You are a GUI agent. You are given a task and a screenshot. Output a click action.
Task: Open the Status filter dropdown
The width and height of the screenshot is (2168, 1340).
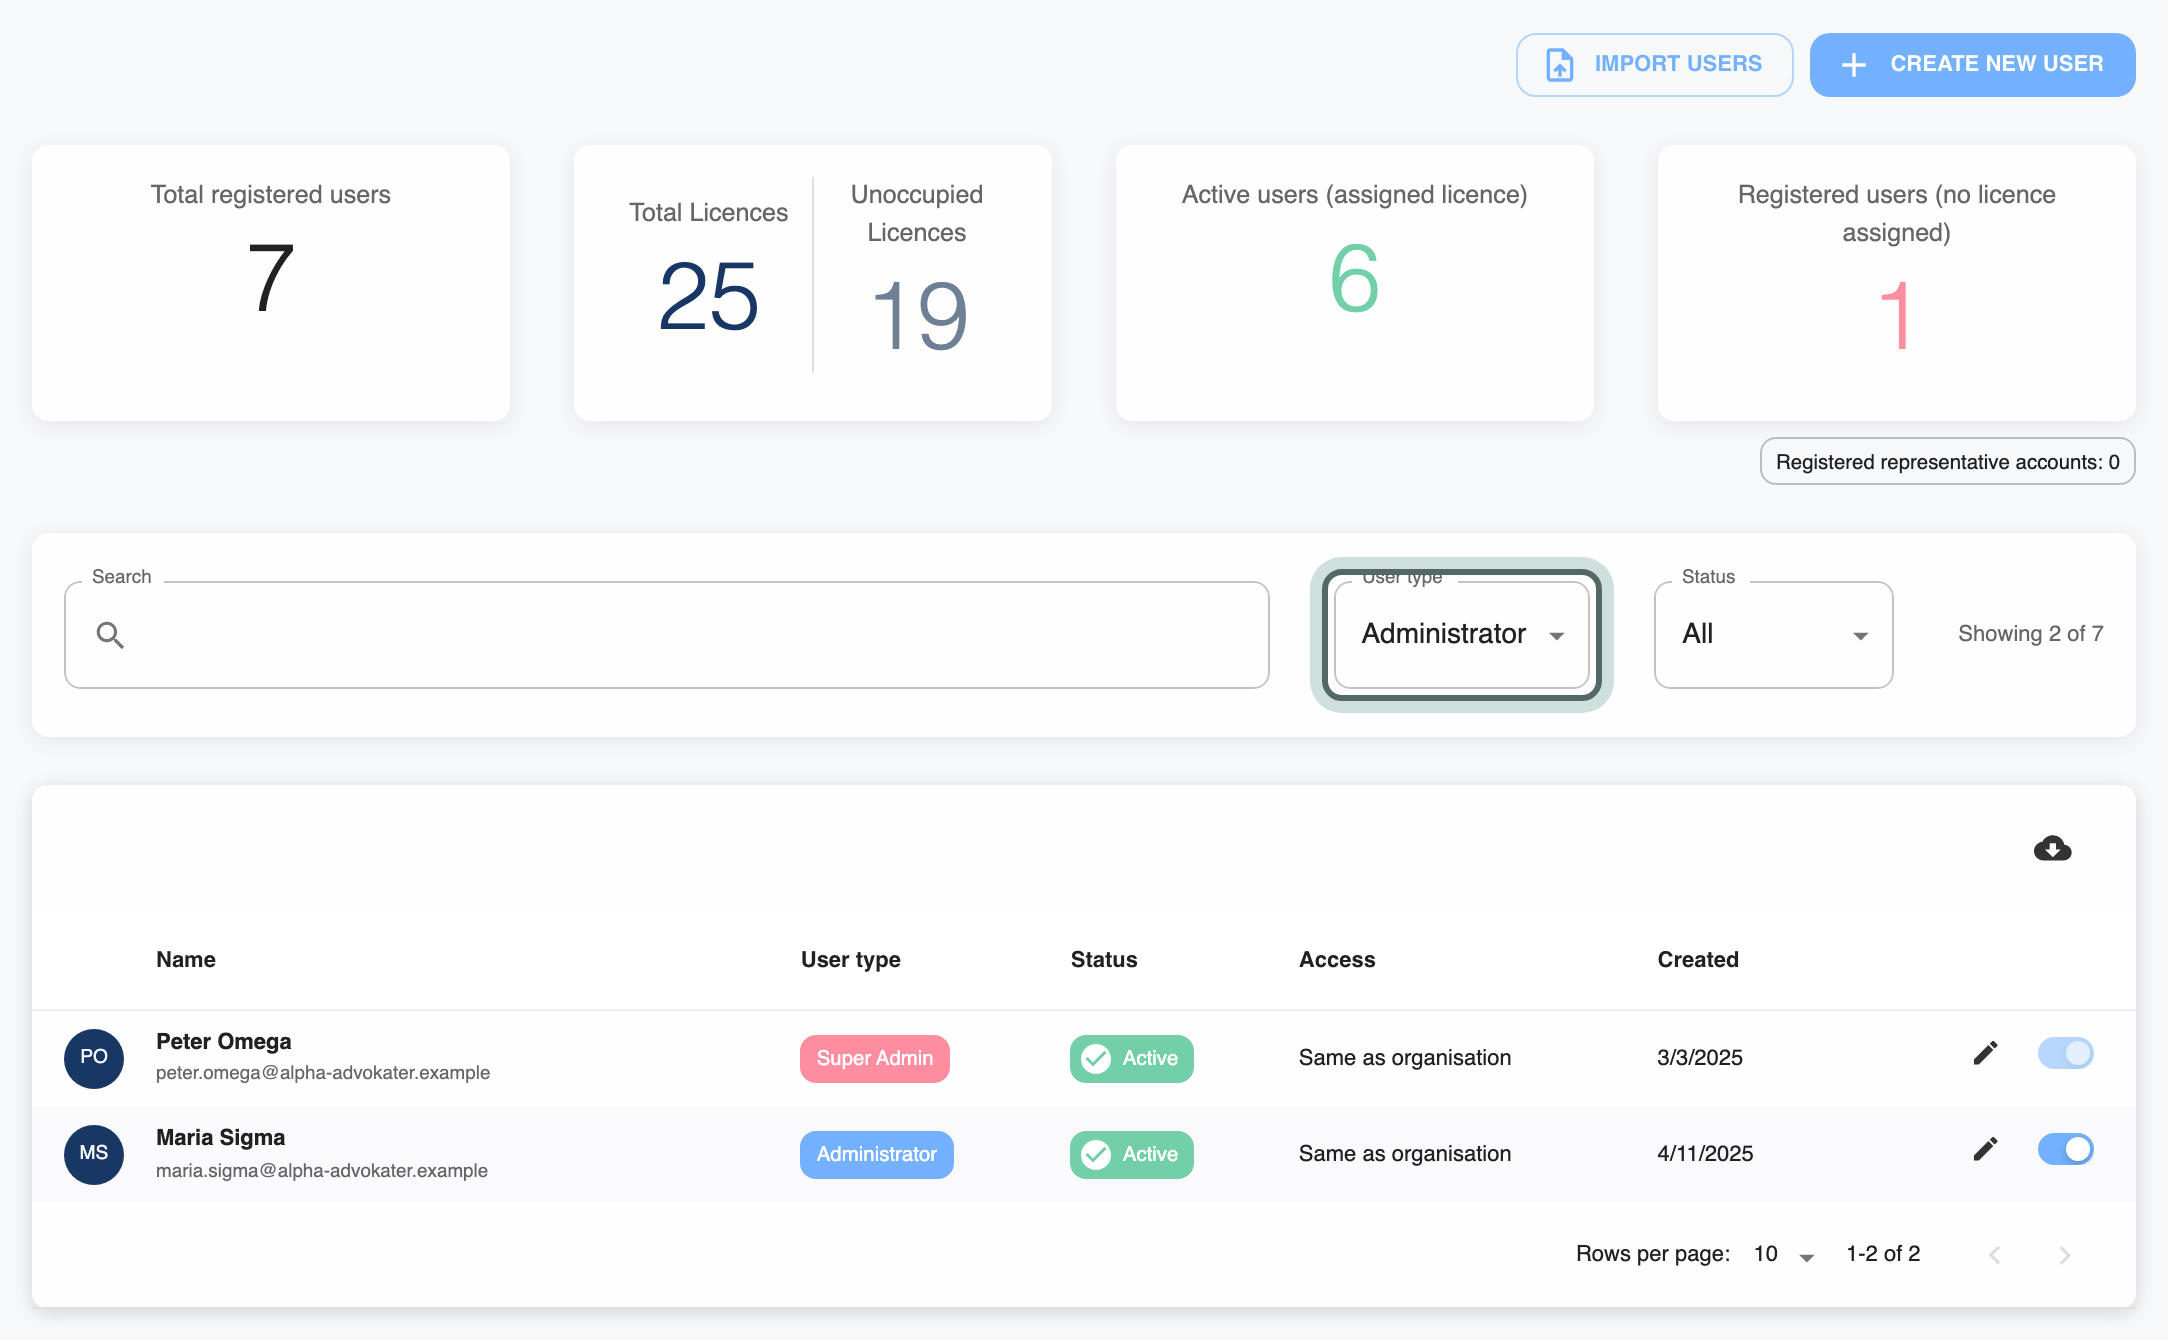1773,634
